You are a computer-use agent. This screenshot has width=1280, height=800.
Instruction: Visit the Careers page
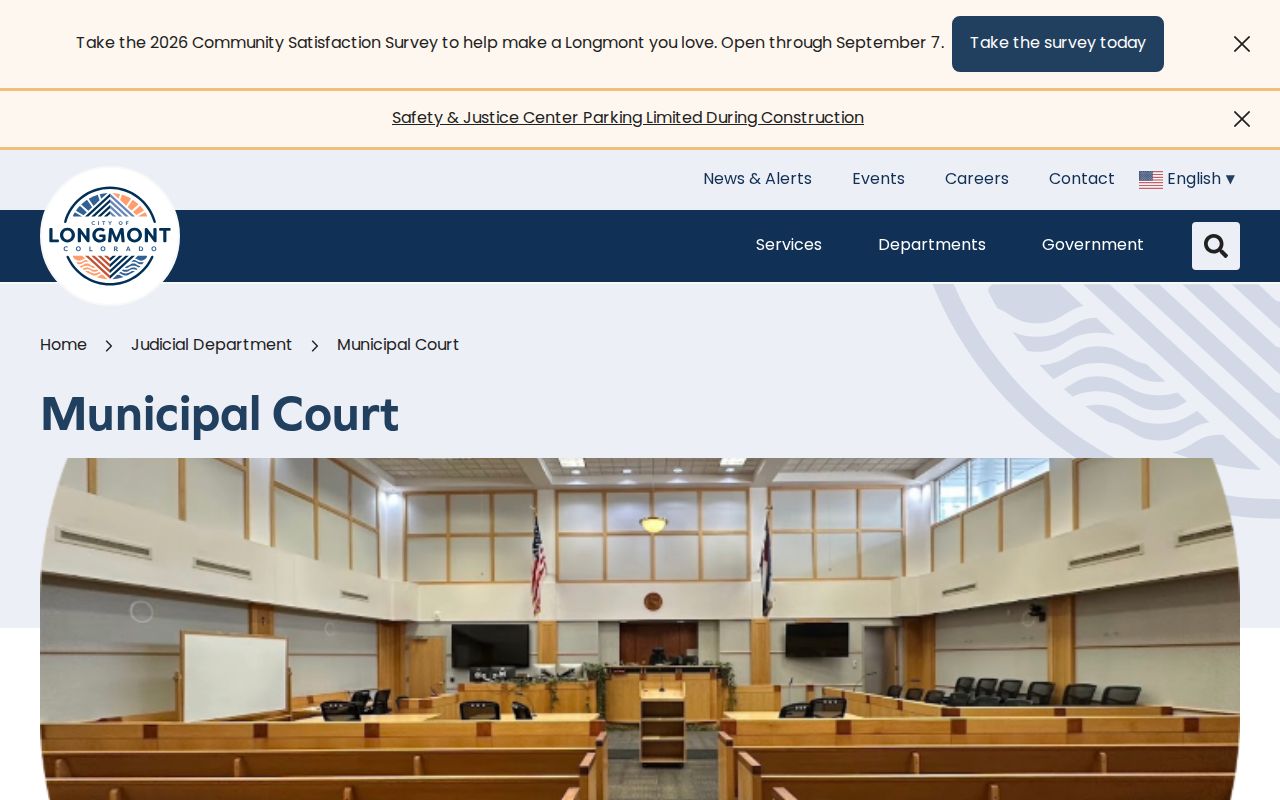(977, 179)
